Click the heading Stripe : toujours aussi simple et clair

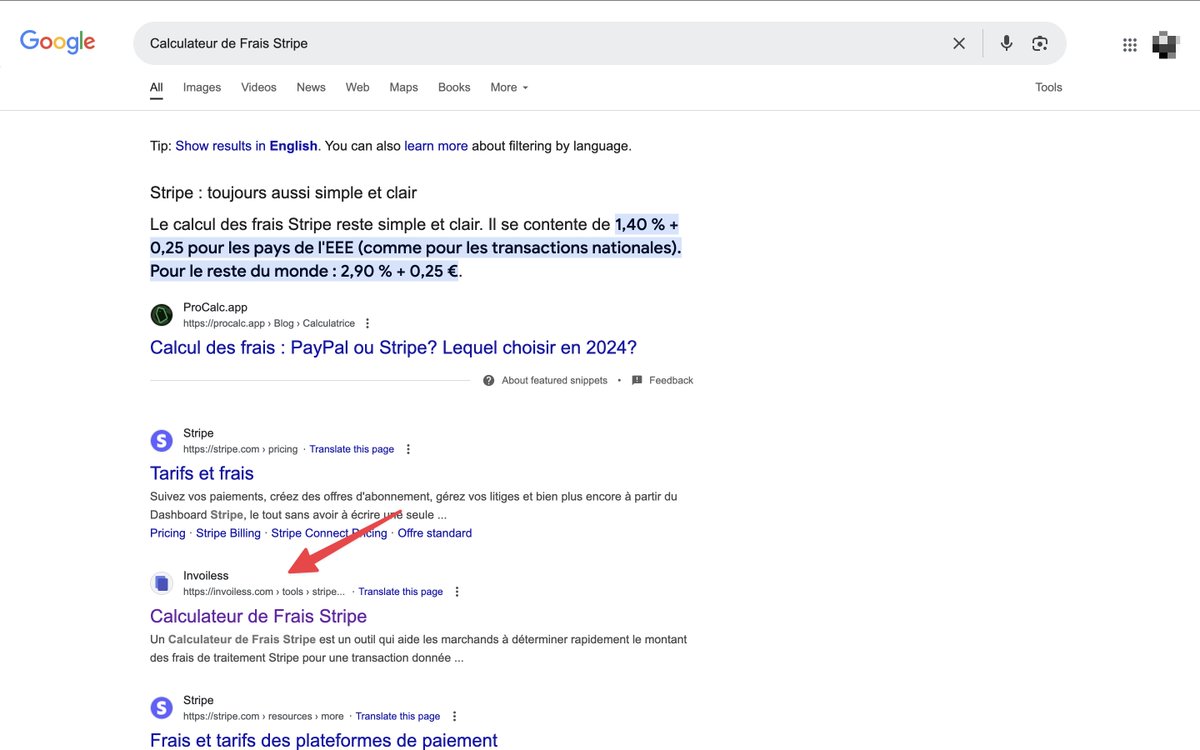click(283, 192)
